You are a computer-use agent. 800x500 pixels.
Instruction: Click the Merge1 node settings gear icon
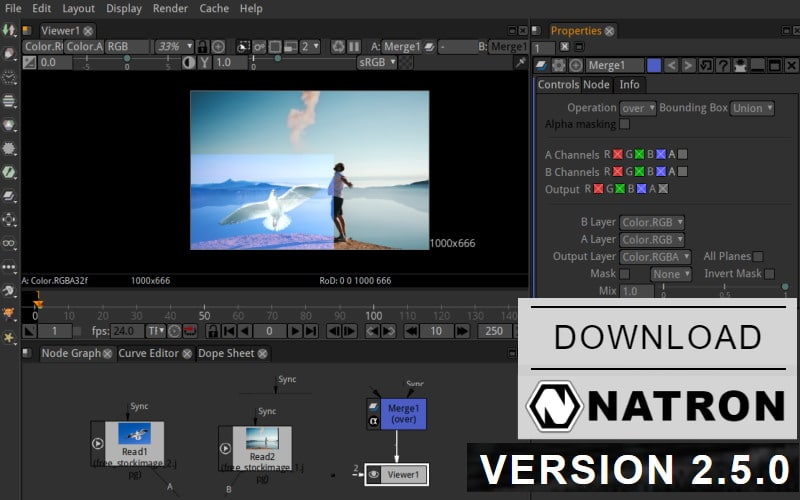(557, 65)
